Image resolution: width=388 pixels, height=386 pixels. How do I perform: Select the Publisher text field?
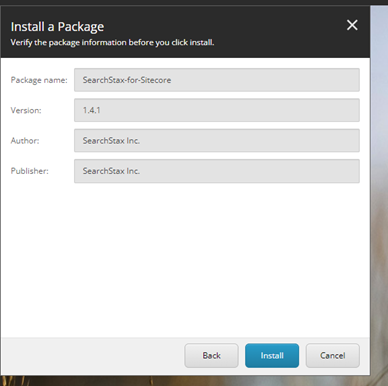click(x=217, y=171)
